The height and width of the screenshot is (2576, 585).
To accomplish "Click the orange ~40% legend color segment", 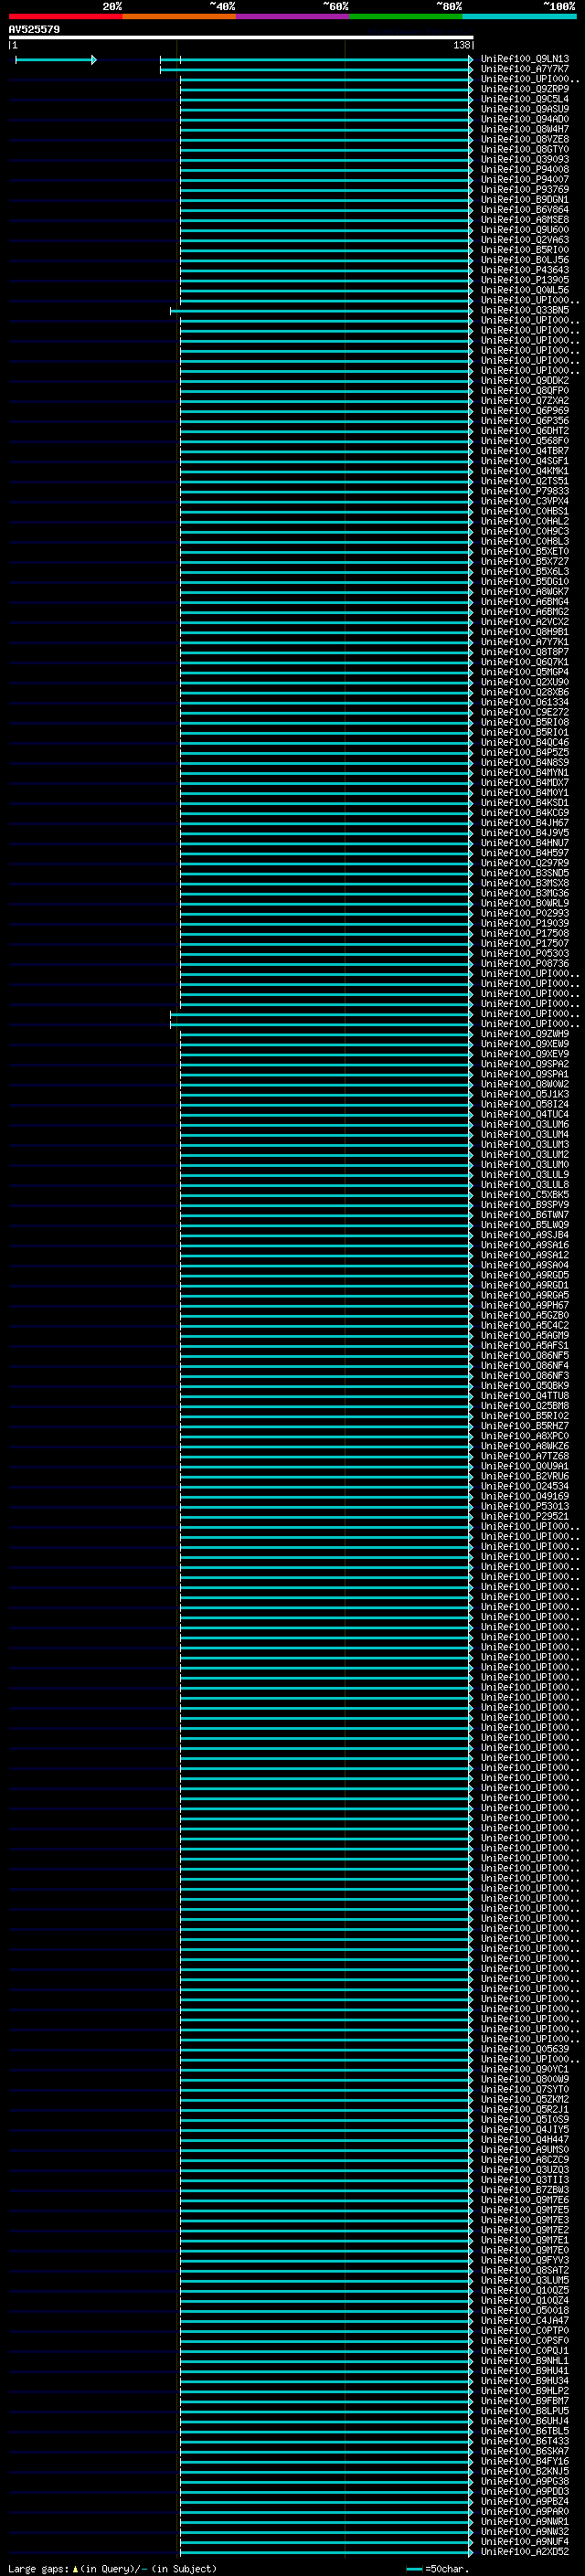I will pos(179,16).
